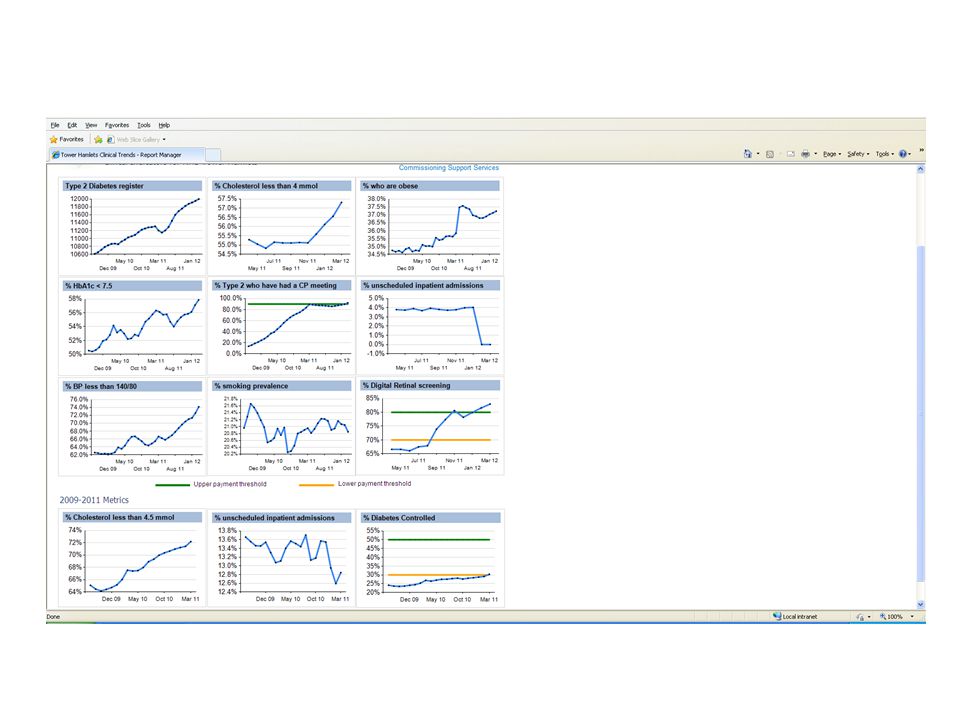Click % Type 2 CP meeting chart
960x720 pixels.
[282, 326]
